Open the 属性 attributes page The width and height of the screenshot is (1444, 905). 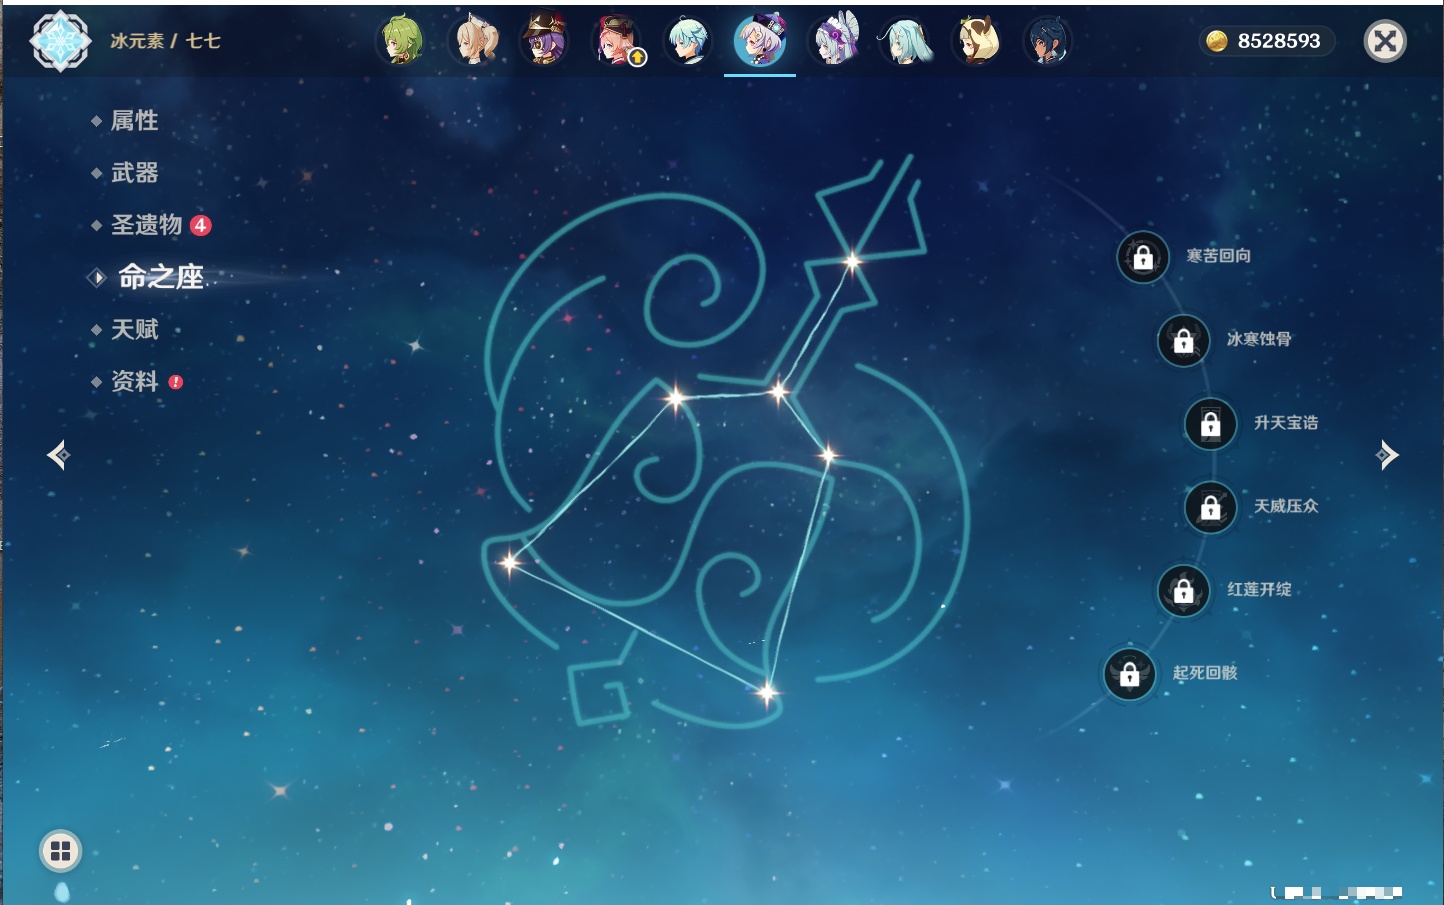134,121
